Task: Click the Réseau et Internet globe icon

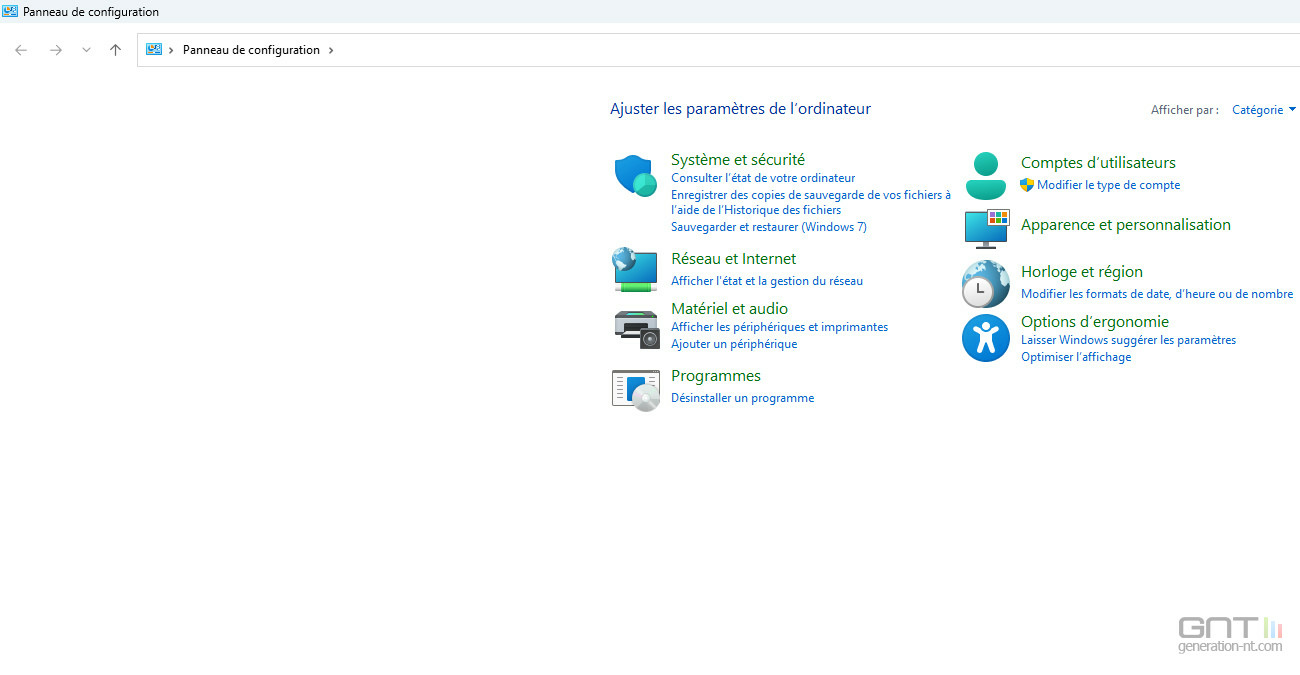Action: click(x=635, y=269)
